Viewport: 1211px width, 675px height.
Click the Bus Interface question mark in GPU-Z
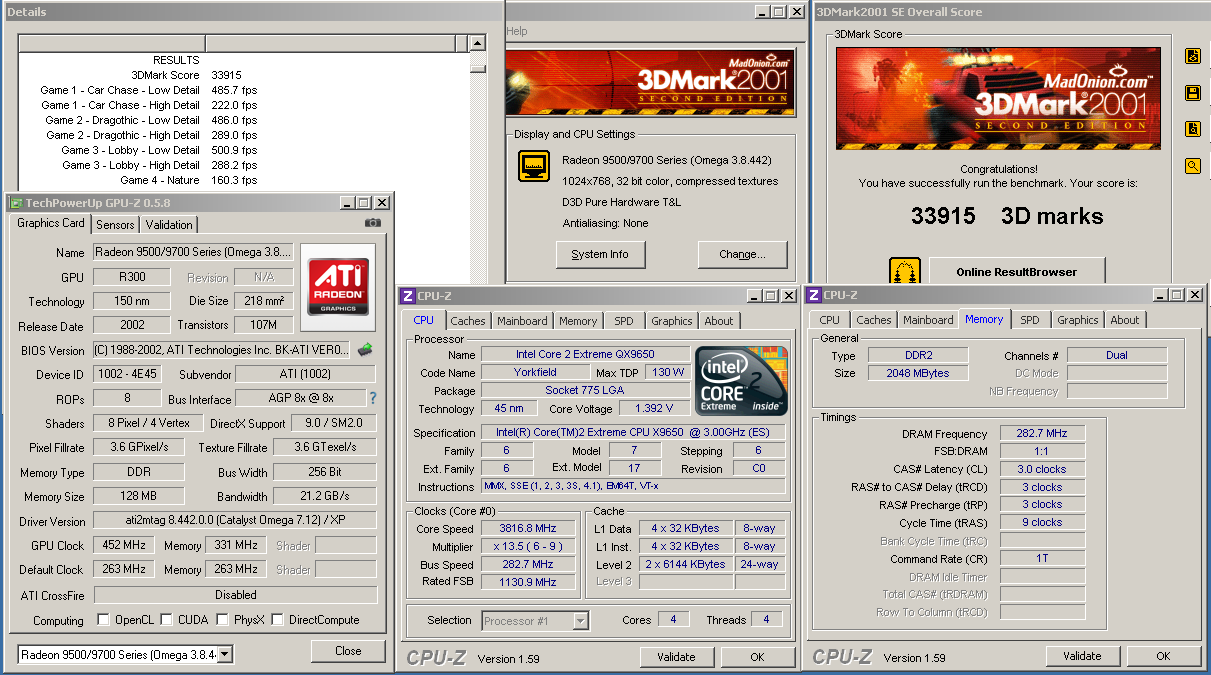[373, 398]
